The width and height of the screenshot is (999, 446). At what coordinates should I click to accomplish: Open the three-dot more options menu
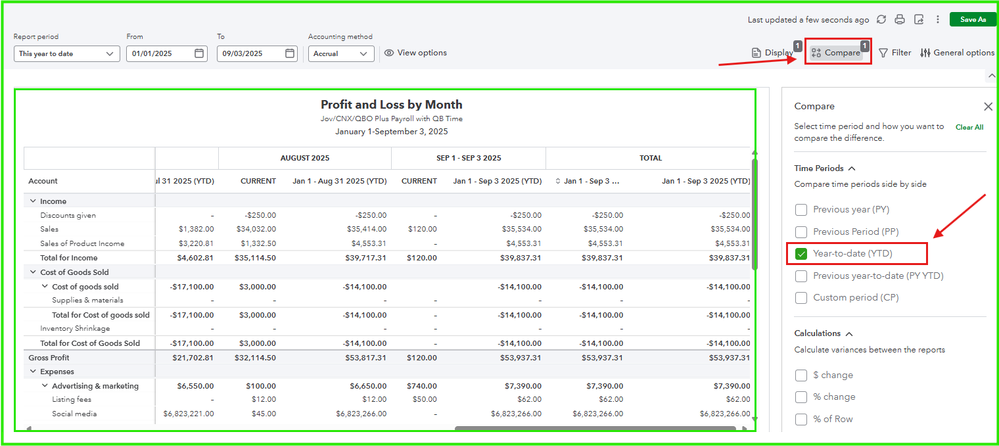[x=937, y=20]
